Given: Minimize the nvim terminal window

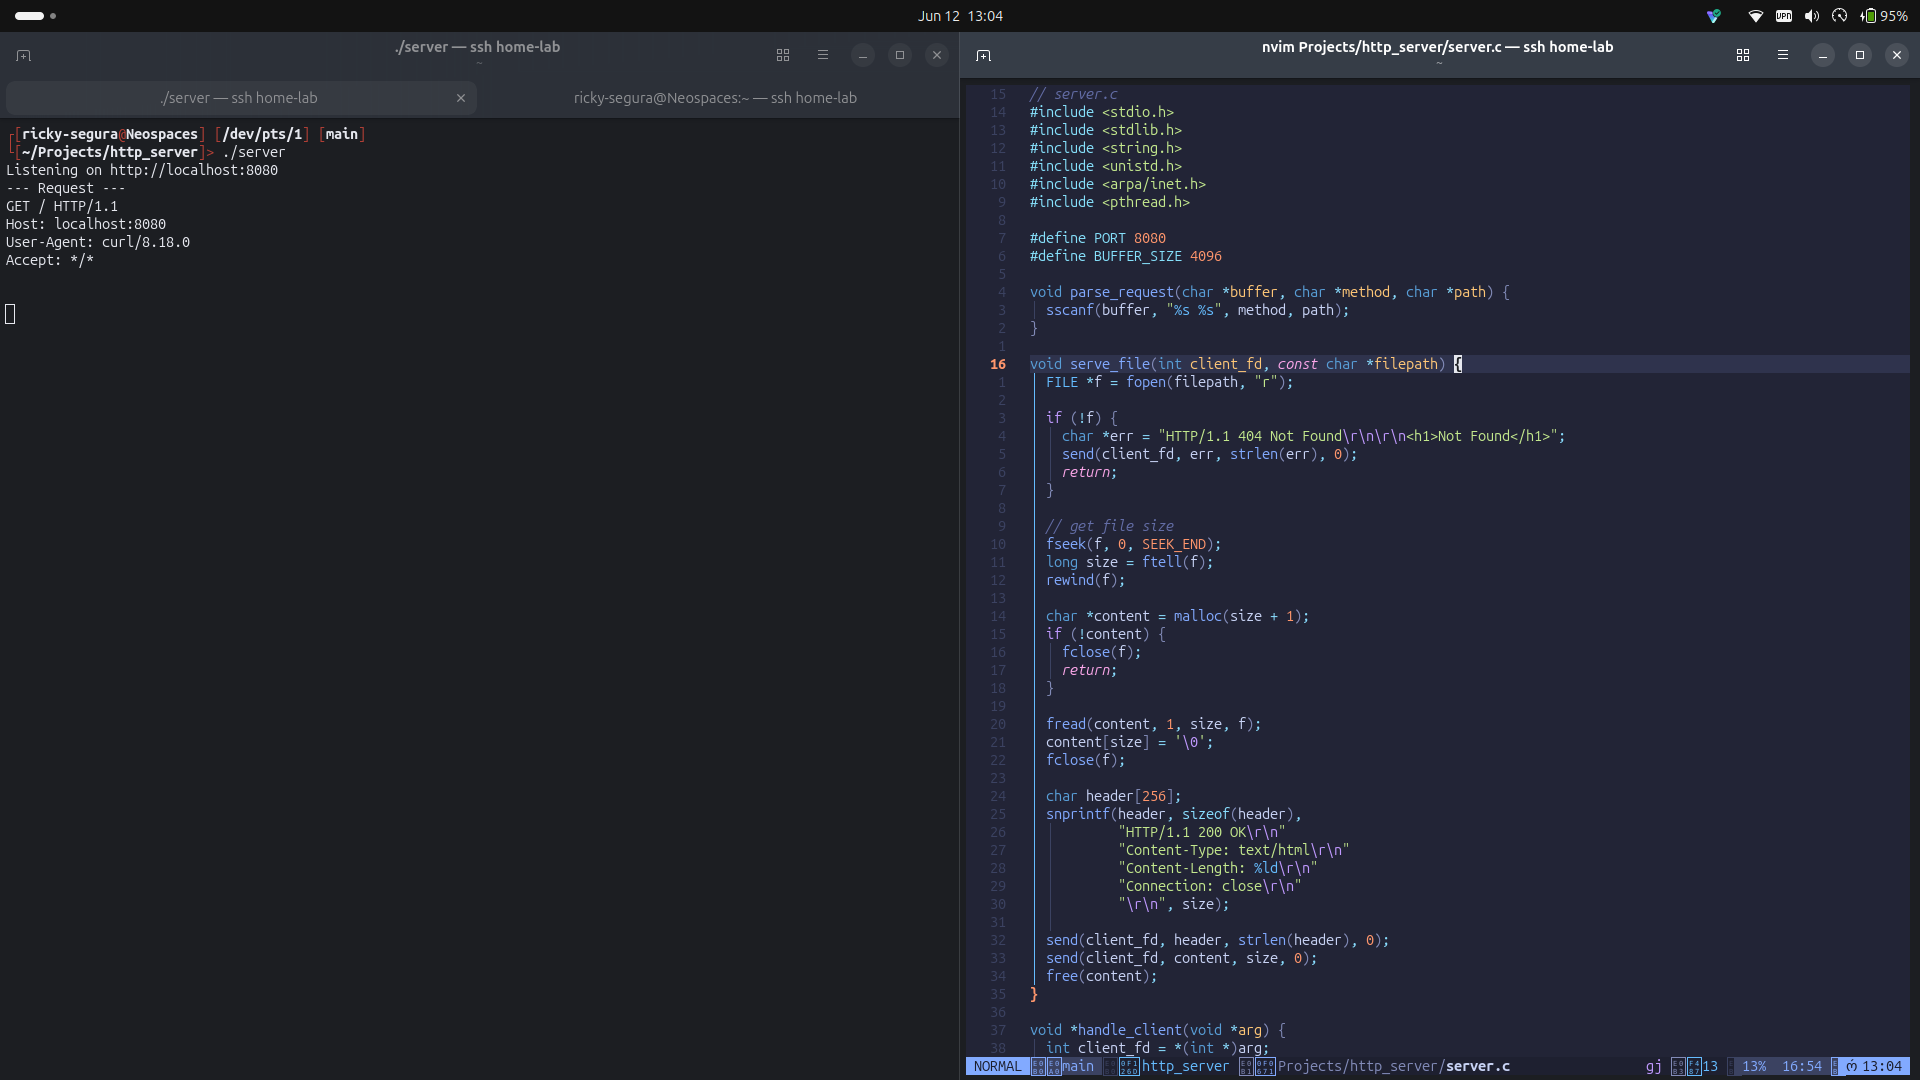Looking at the screenshot, I should click(x=1823, y=55).
